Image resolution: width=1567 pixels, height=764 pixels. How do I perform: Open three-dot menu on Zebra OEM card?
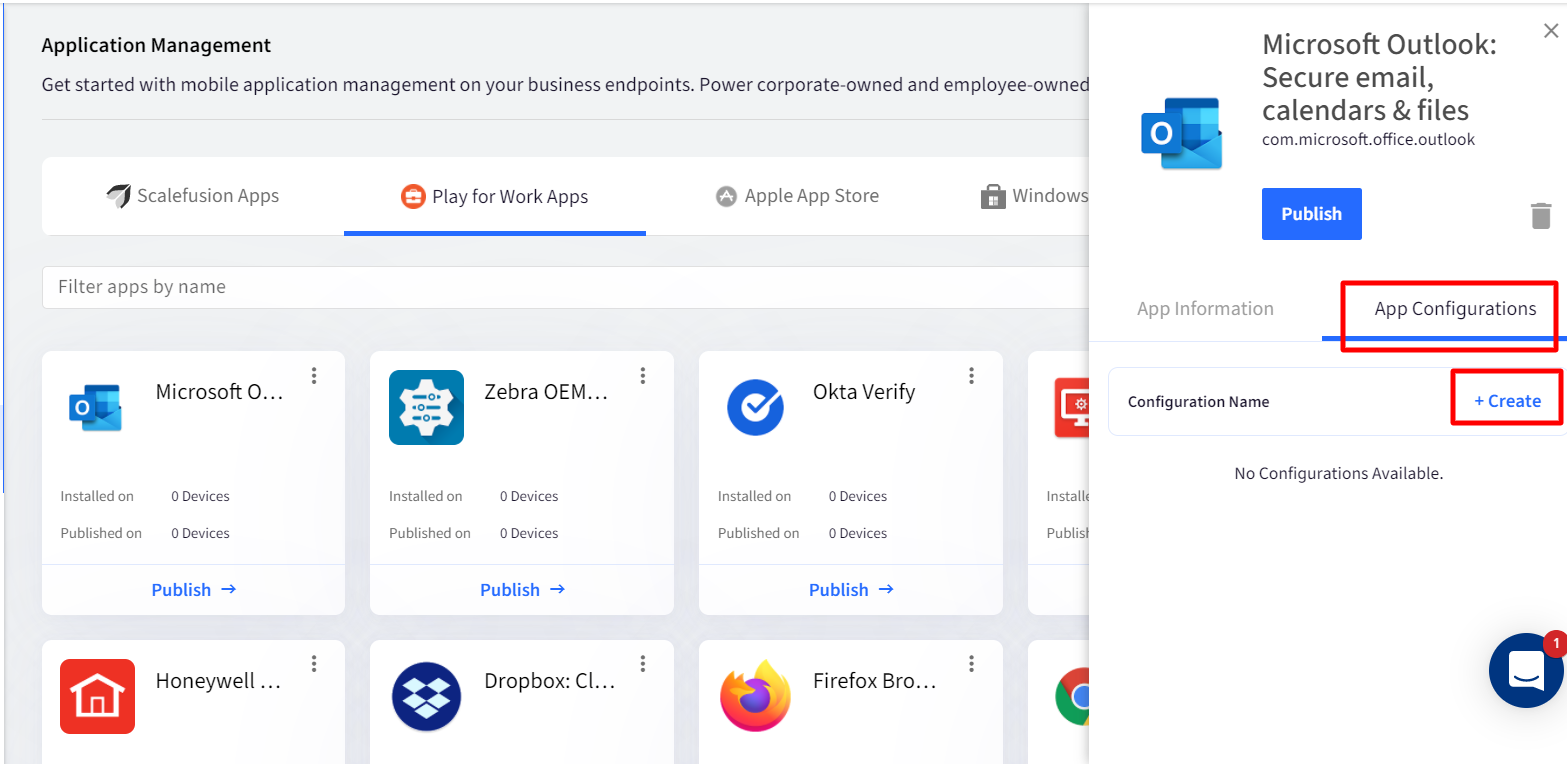[x=643, y=376]
